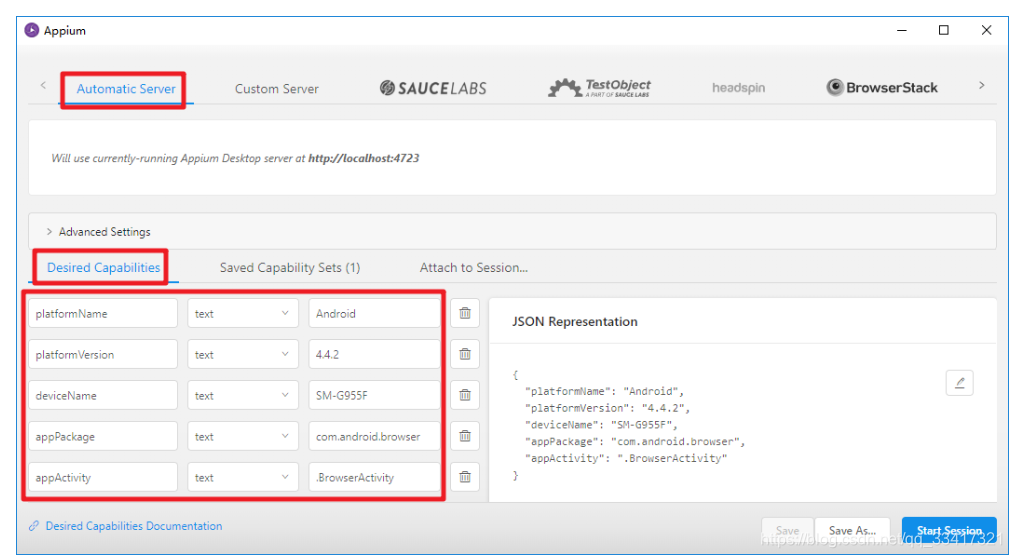Click the platformName name field
Image resolution: width=1012 pixels, height=558 pixels.
pos(103,314)
